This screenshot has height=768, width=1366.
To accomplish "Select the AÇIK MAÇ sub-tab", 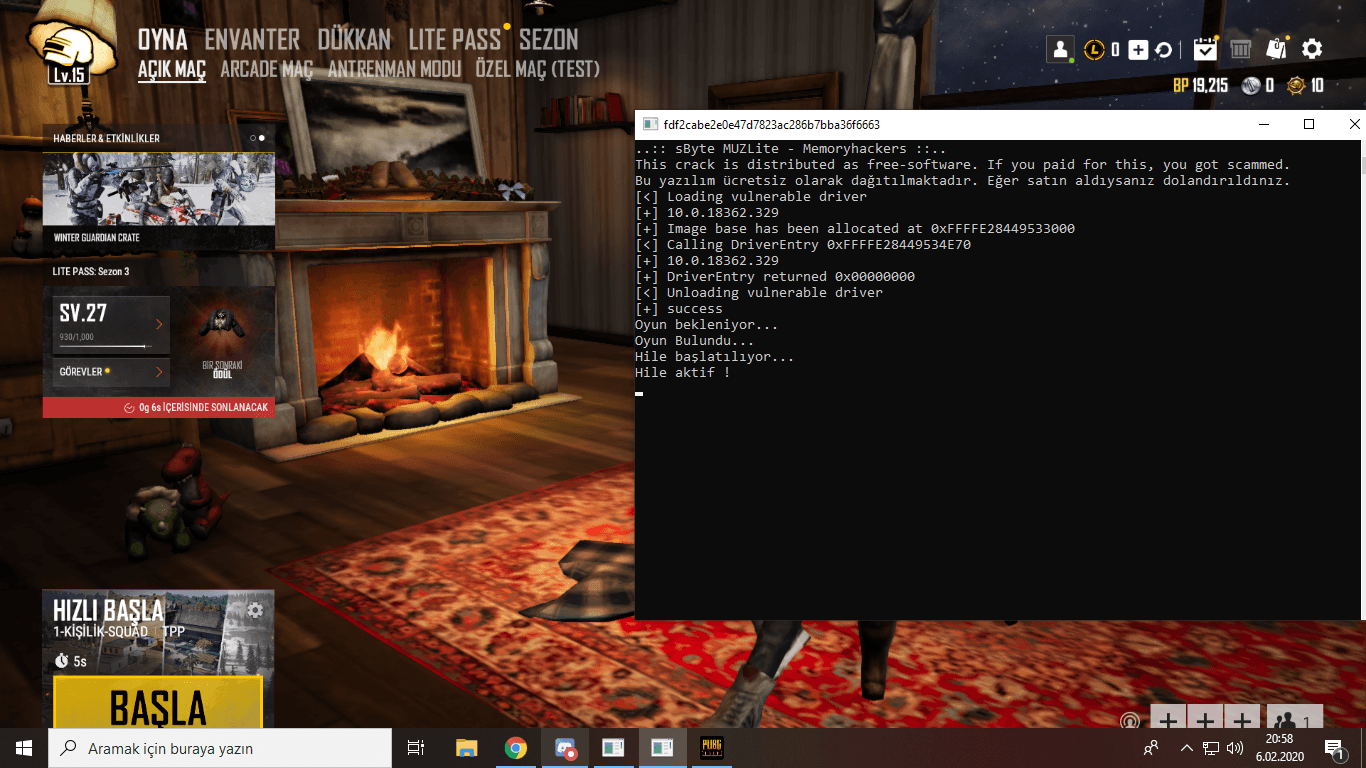I will [x=172, y=69].
